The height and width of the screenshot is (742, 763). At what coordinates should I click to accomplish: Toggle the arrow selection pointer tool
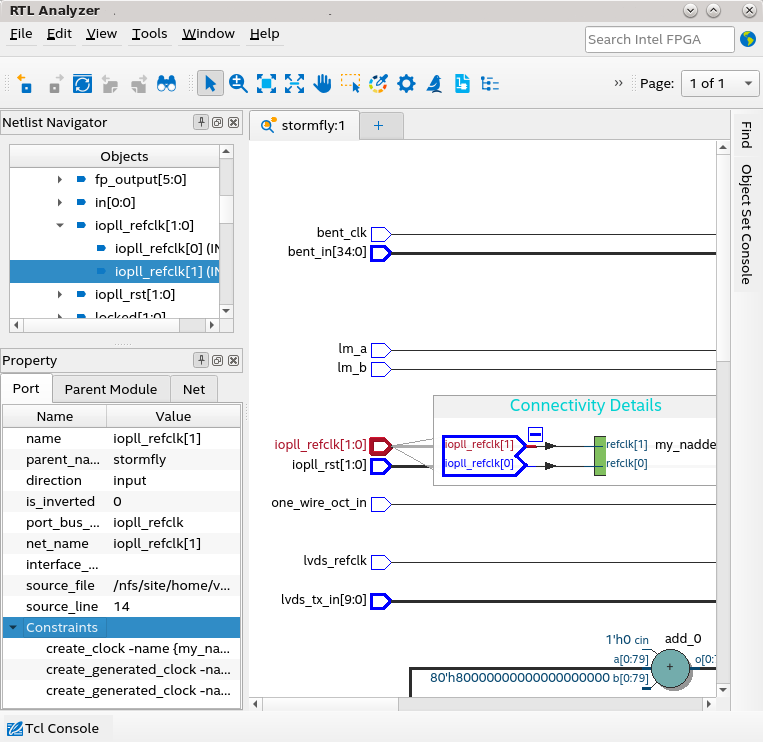[x=210, y=84]
